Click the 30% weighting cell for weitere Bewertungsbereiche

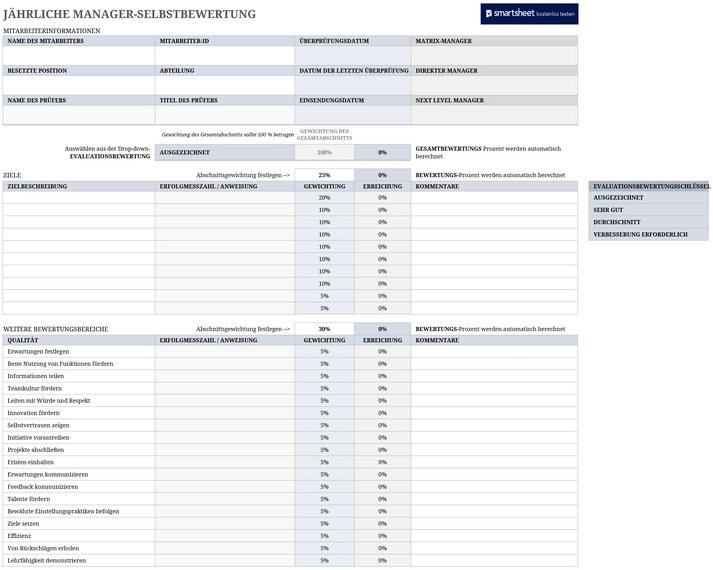[324, 329]
